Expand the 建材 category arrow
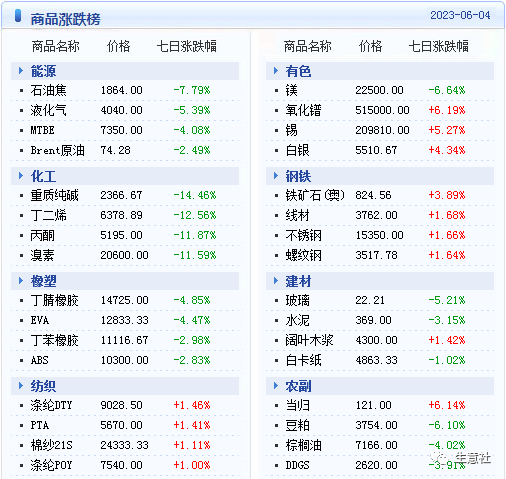Screen dimensions: 506x479 click(x=276, y=281)
